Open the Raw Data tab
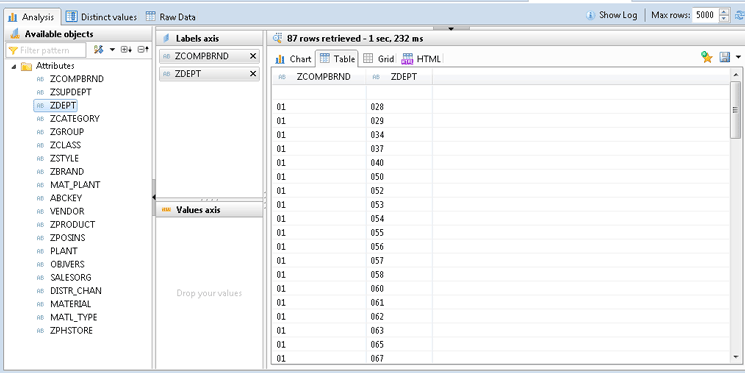Viewport: 745px width, 373px height. tap(170, 17)
